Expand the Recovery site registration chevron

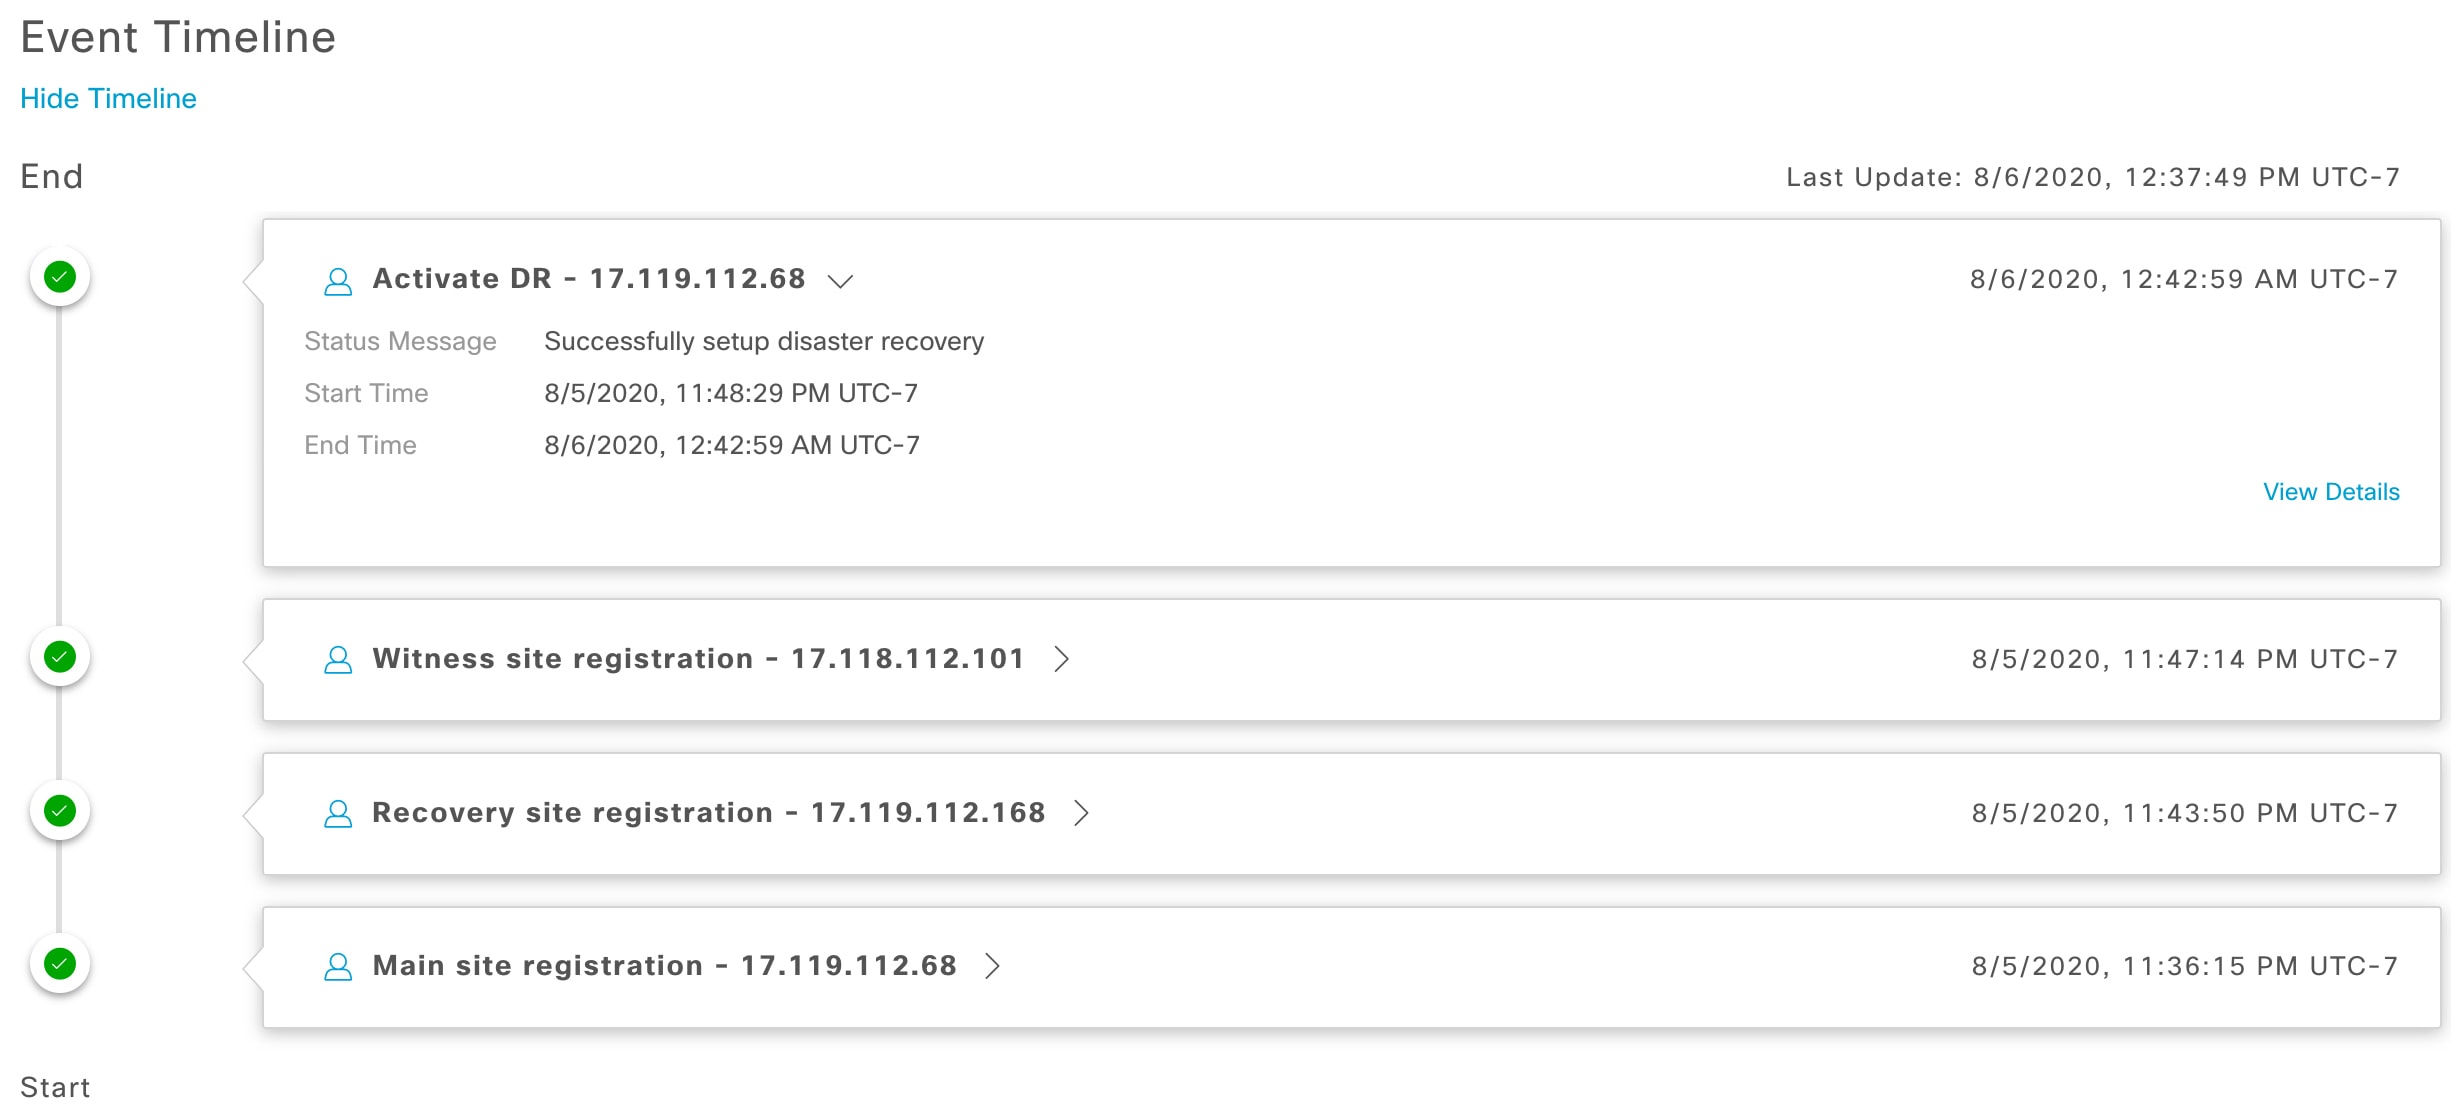(x=1081, y=813)
